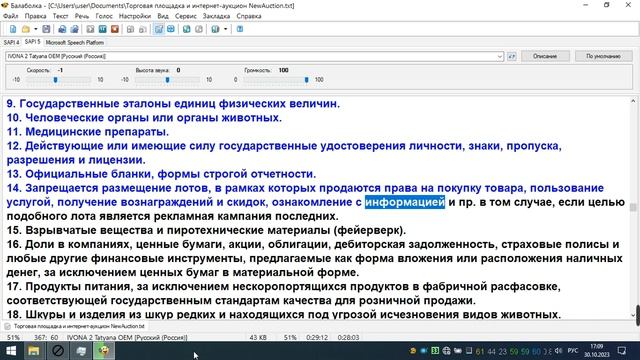Open the Правка menu
The image size is (640, 360).
(35, 16)
